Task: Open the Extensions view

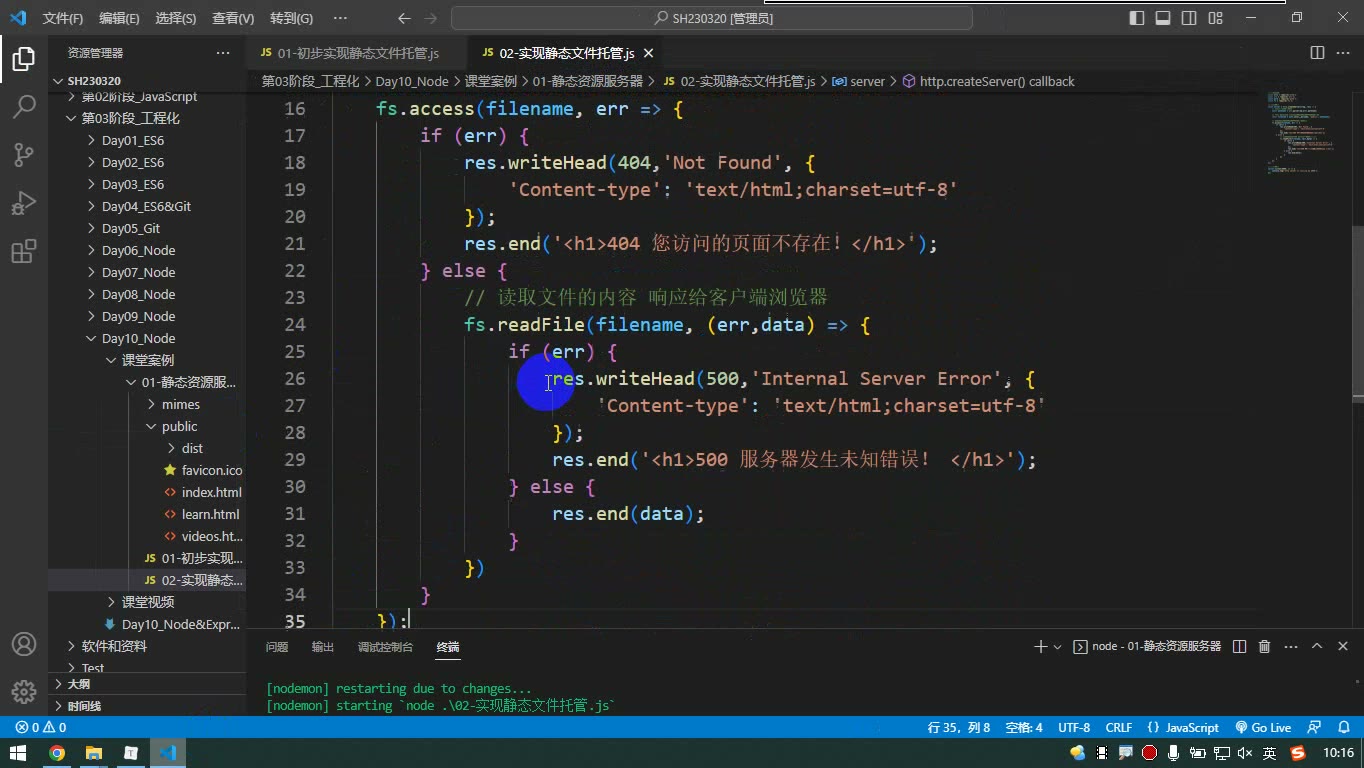Action: 24,250
